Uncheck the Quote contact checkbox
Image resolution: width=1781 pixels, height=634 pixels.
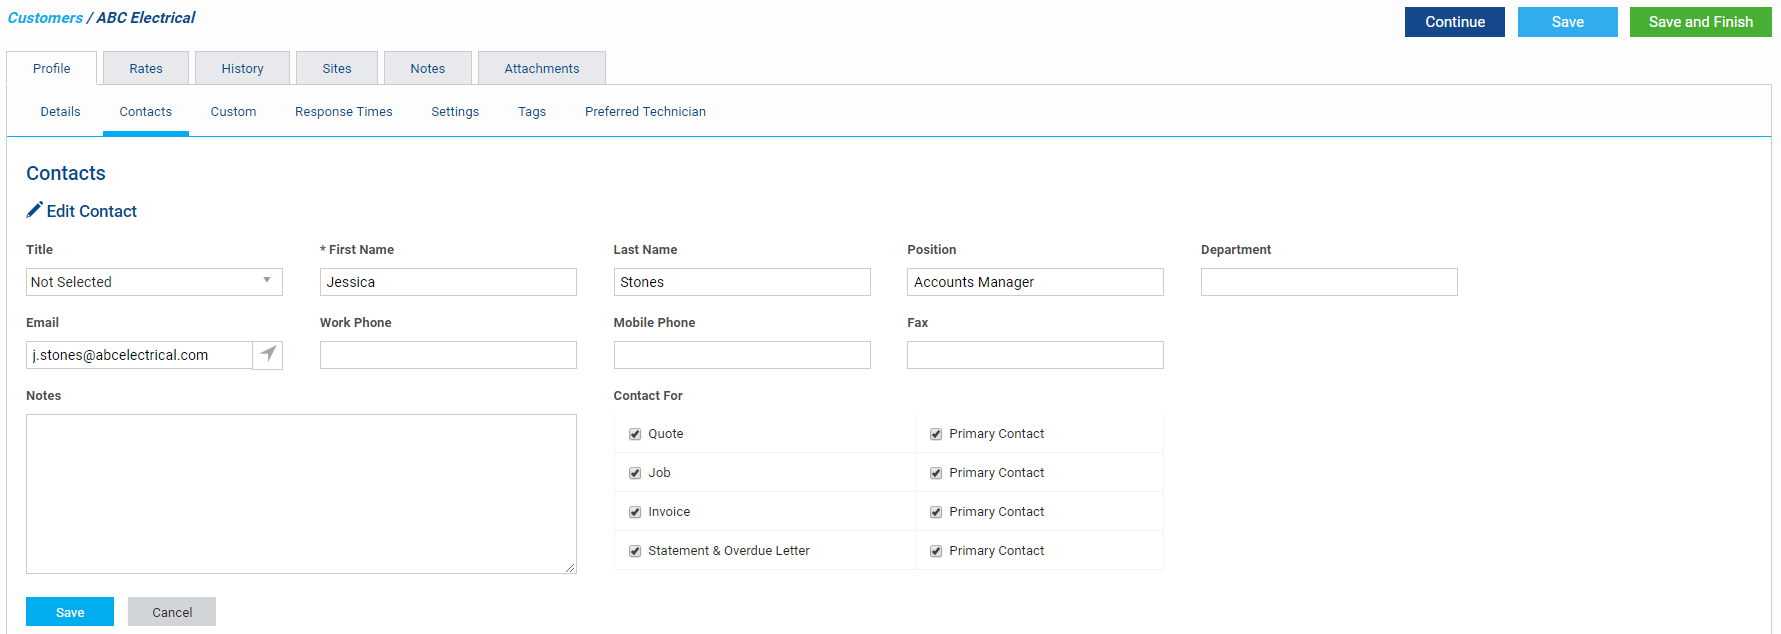coord(635,434)
